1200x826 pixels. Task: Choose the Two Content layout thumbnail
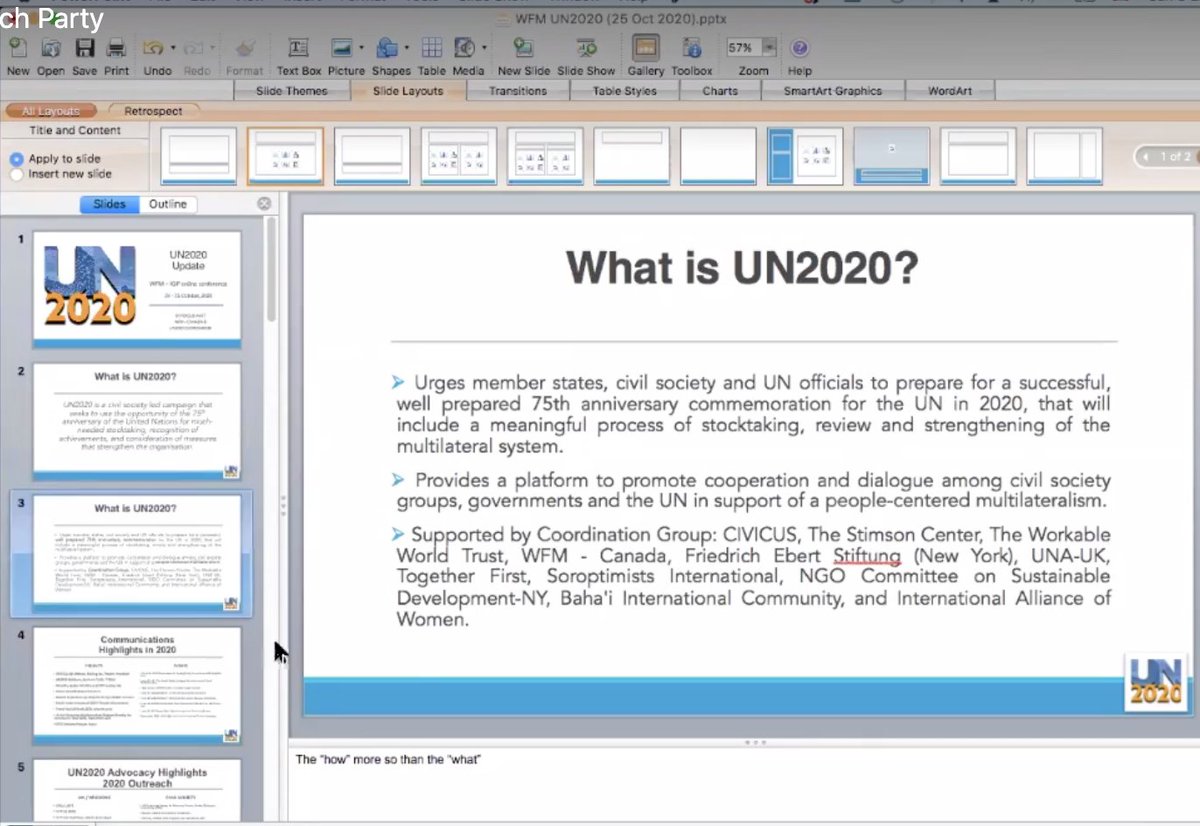[459, 156]
